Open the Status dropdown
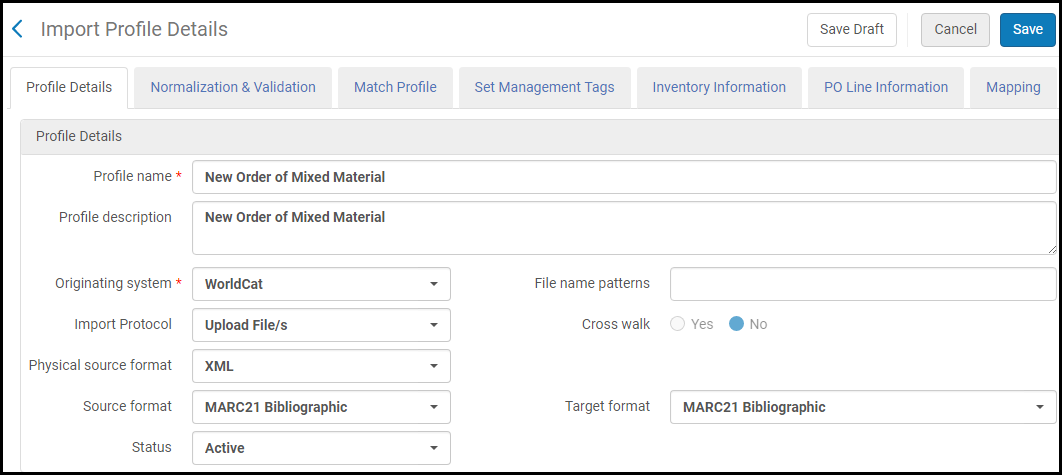 click(321, 448)
